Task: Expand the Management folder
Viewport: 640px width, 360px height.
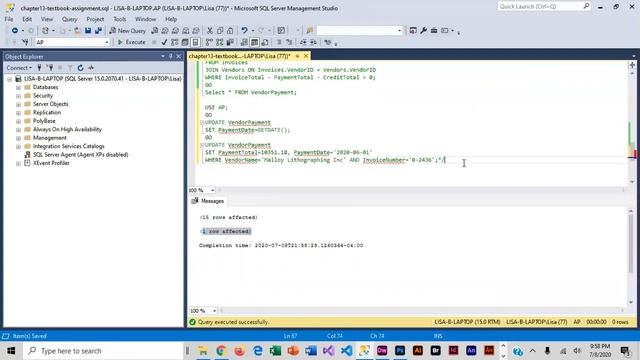Action: point(18,138)
